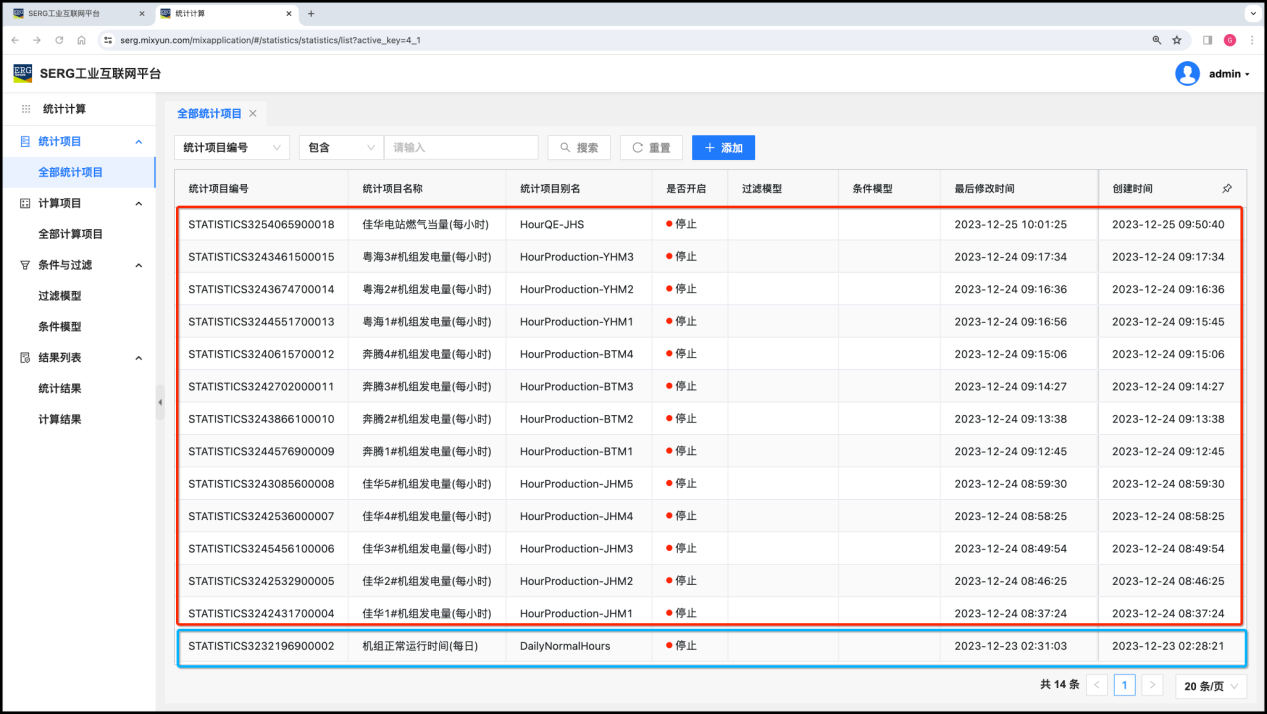This screenshot has height=714, width=1267.
Task: Open the 包含 condition dropdown
Action: click(340, 148)
